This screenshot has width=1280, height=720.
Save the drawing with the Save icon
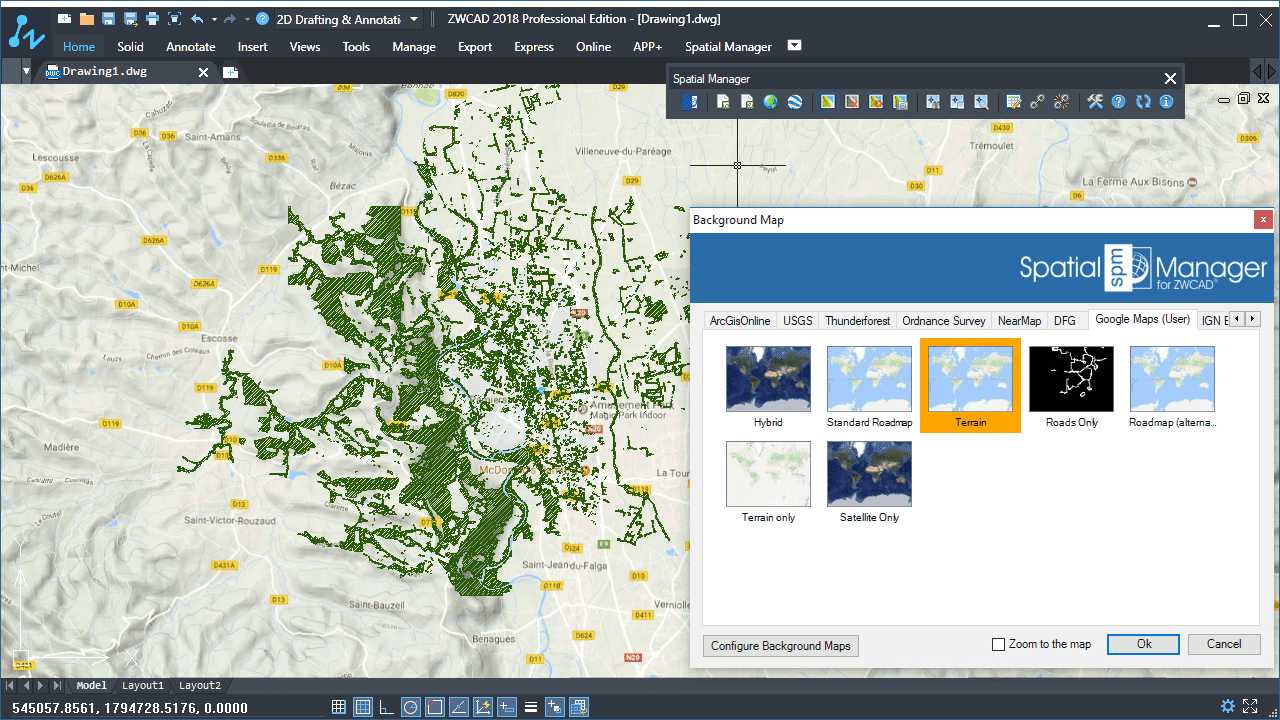pyautogui.click(x=108, y=18)
